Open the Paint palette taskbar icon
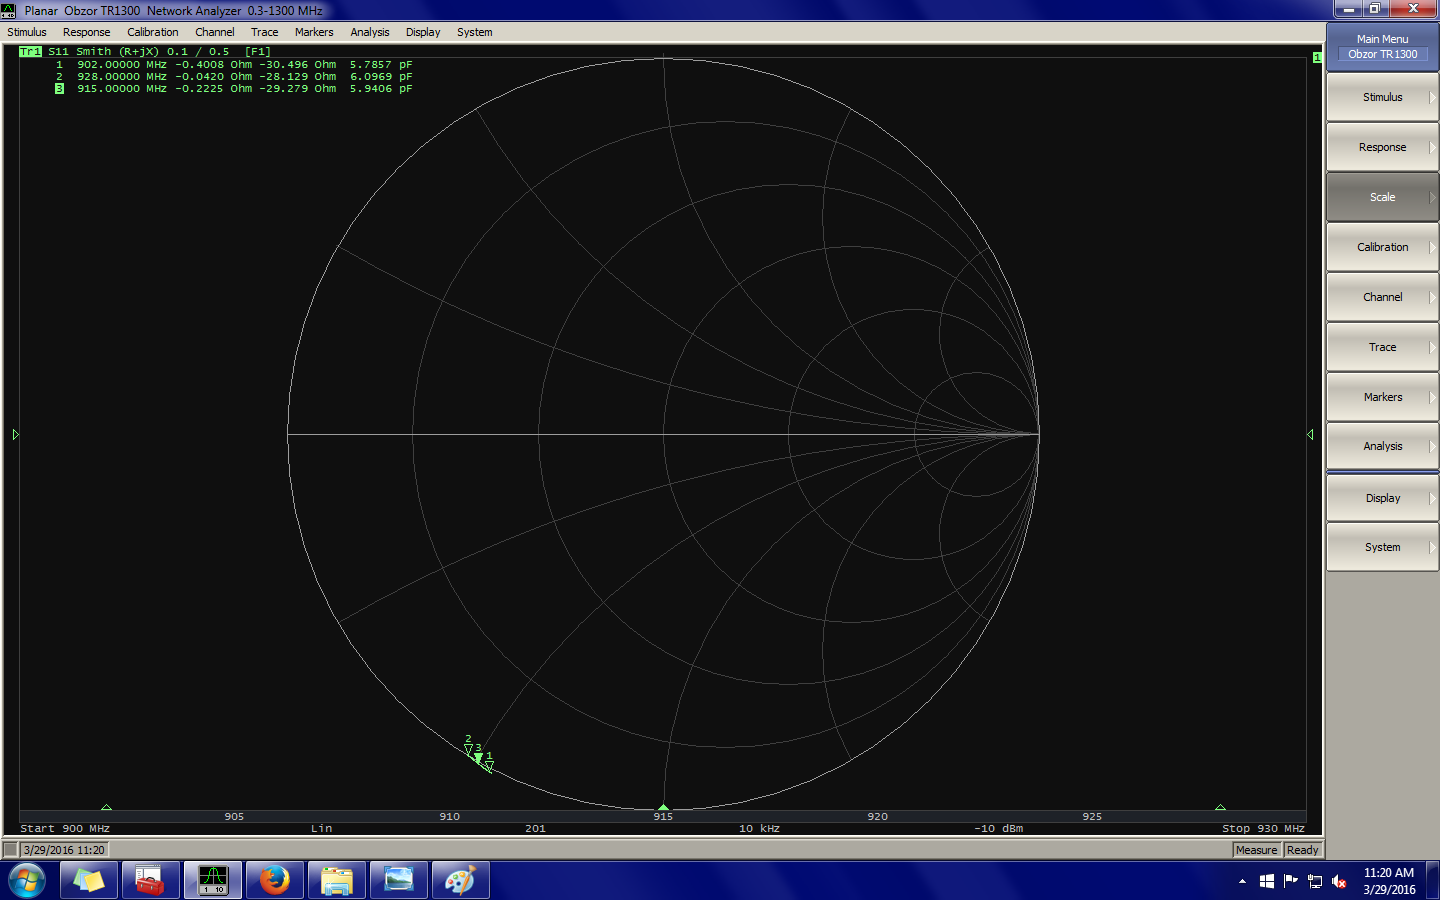 coord(460,880)
